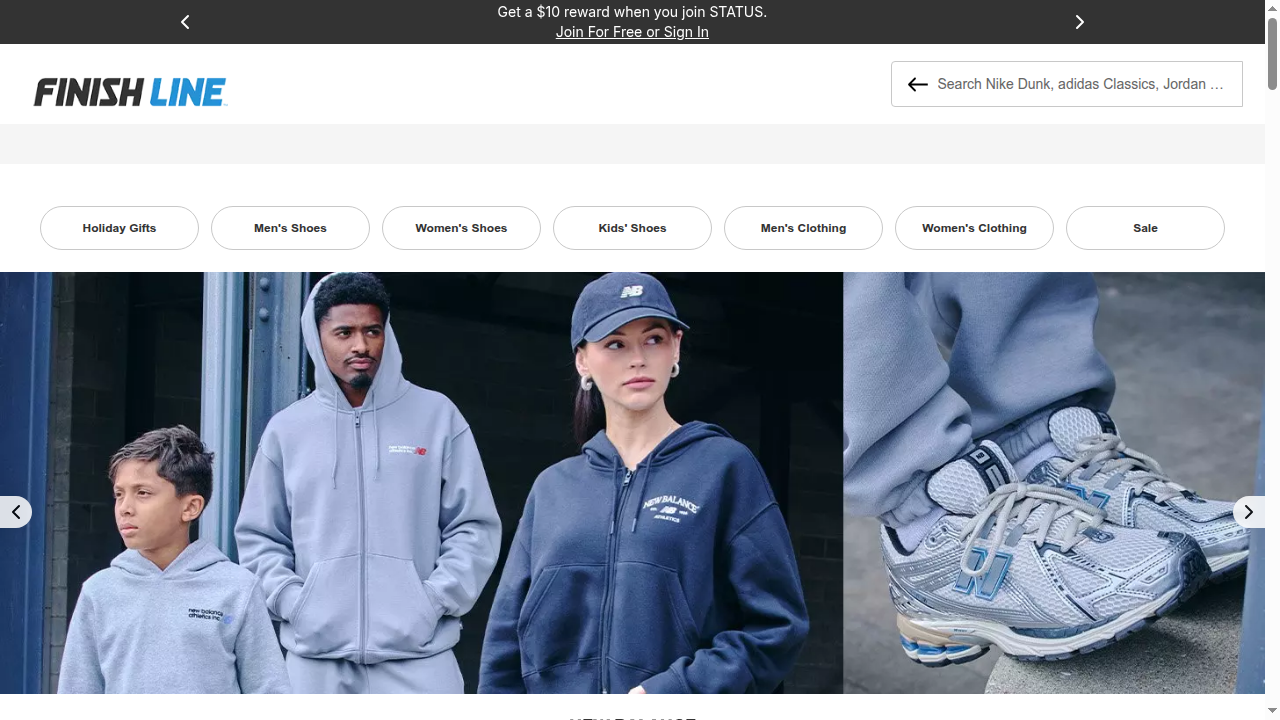Advance the carousel with the next arrow
The height and width of the screenshot is (720, 1280).
point(1248,512)
